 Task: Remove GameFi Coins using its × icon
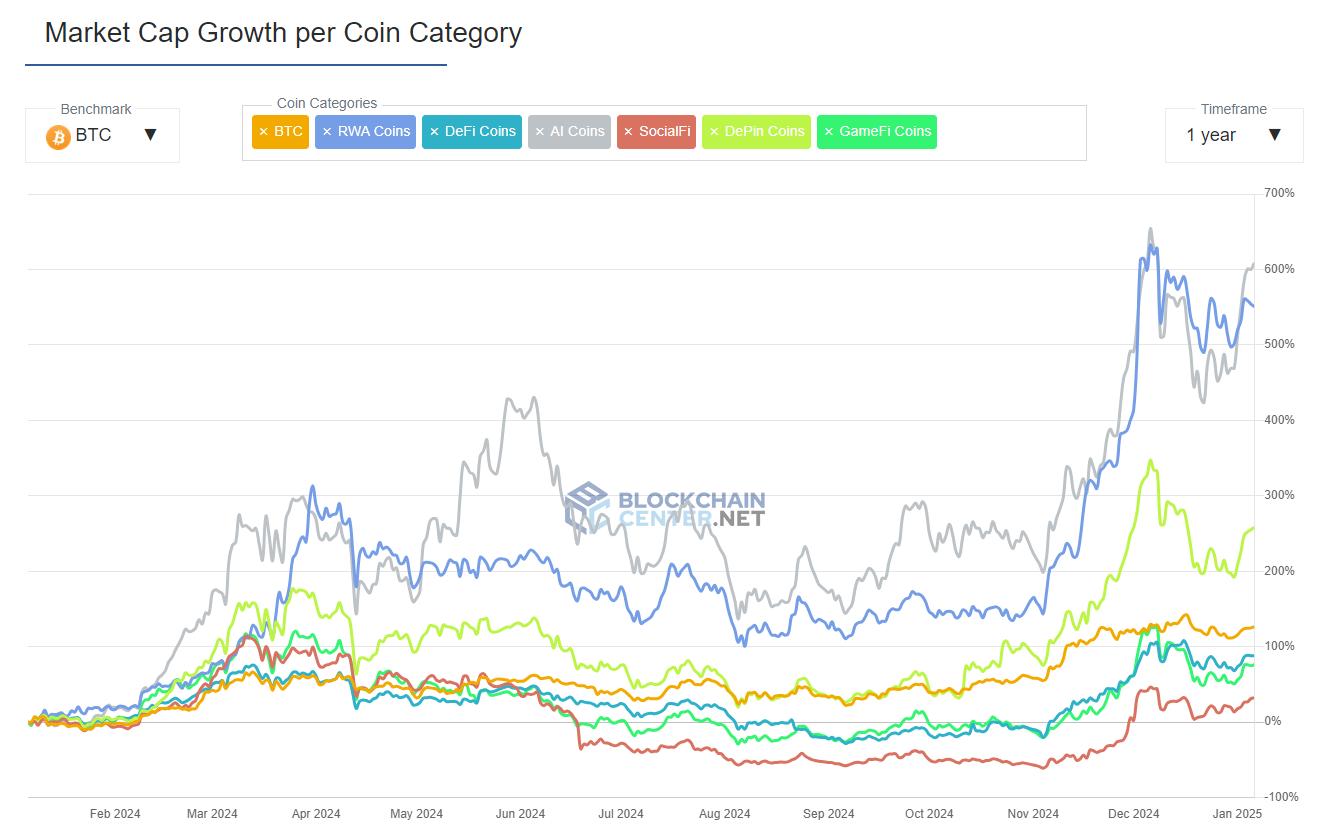tap(827, 131)
